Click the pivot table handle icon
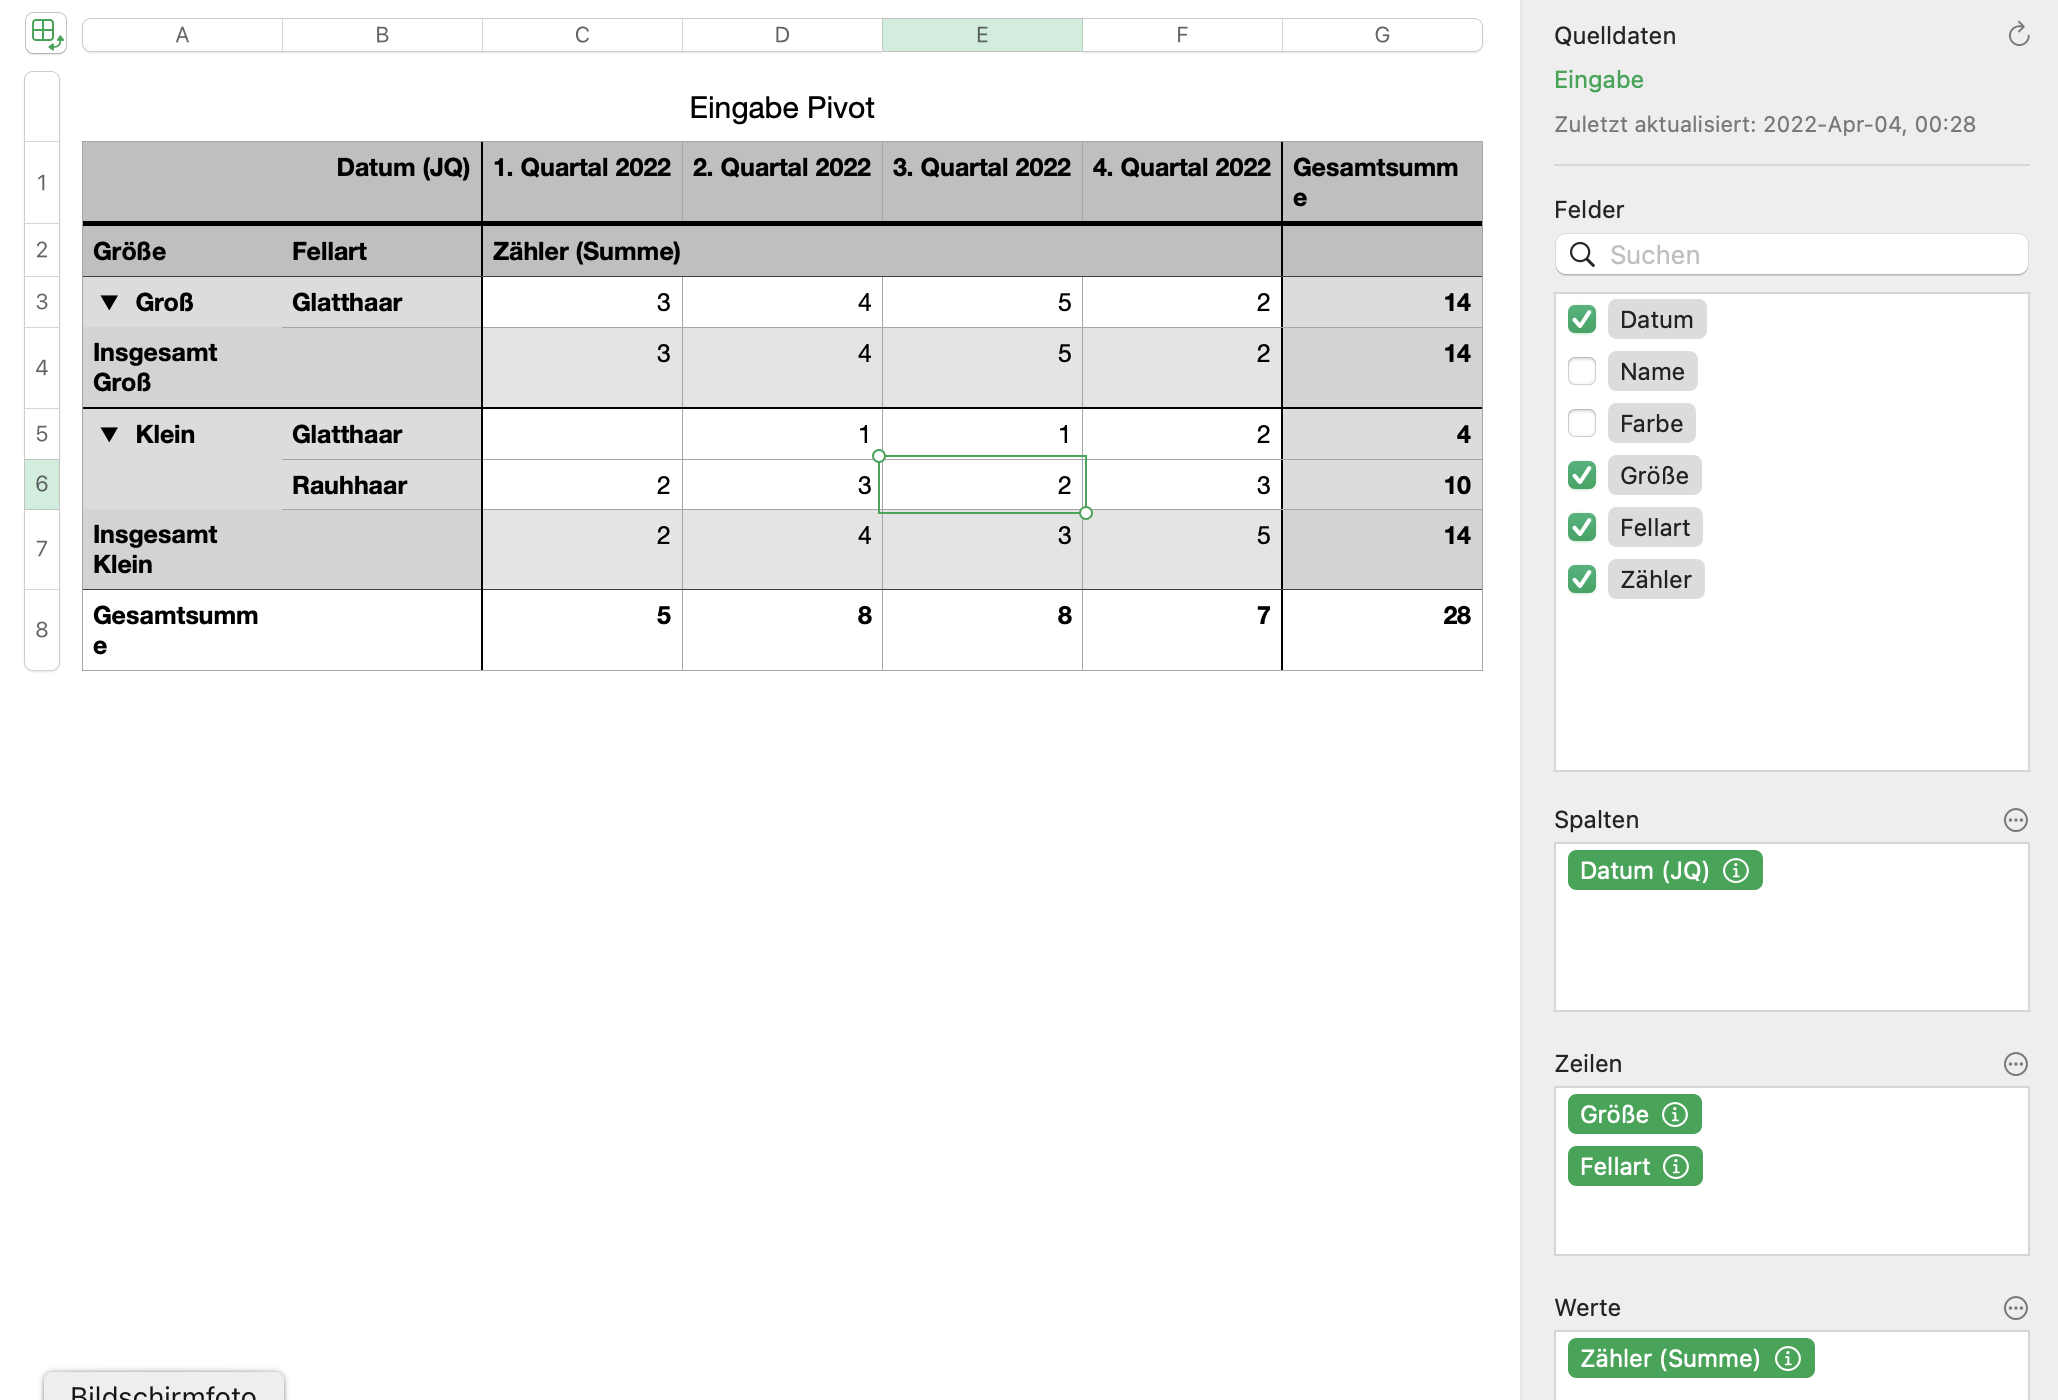Screen dimensions: 2058x1400 pyautogui.click(x=46, y=34)
